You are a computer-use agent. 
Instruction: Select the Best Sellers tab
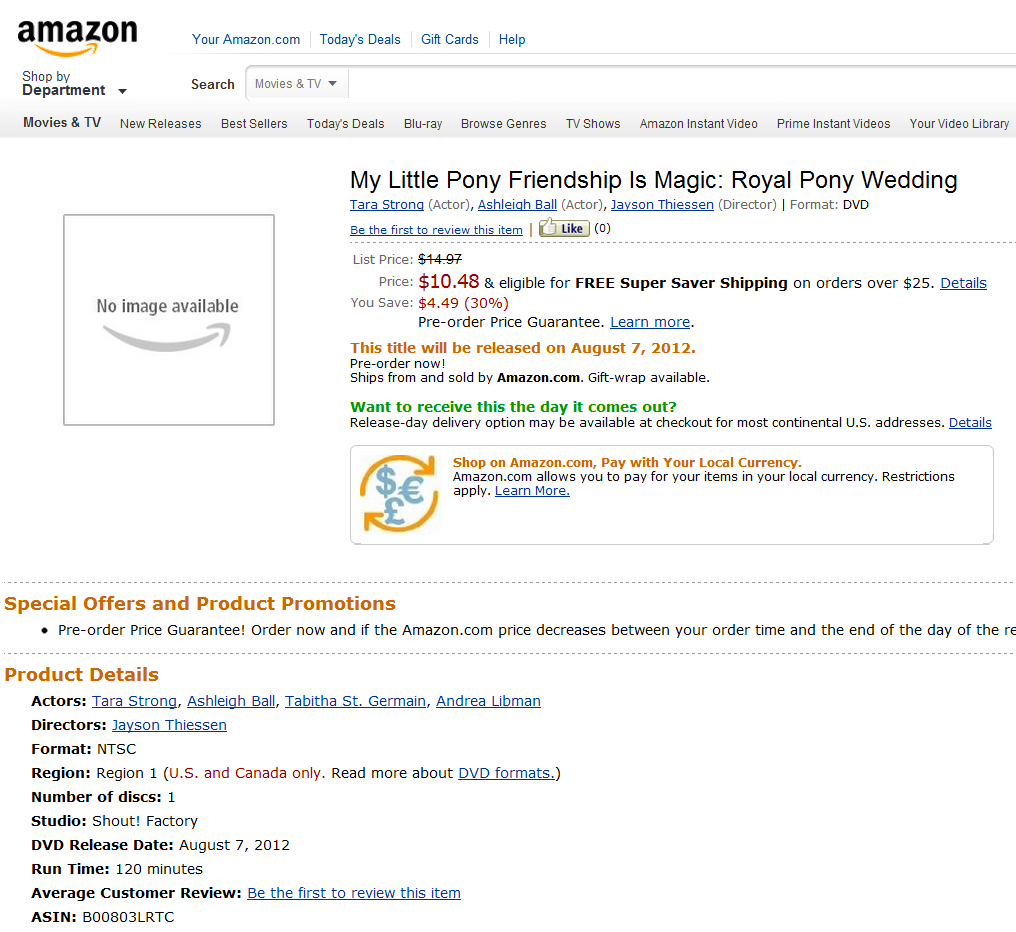pyautogui.click(x=254, y=124)
